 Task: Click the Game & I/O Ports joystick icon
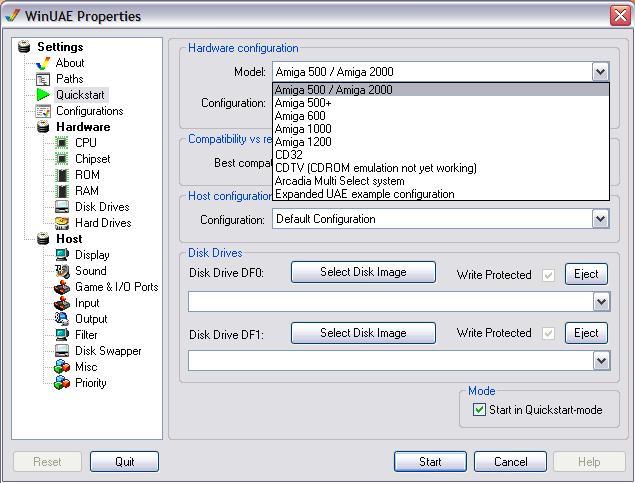point(62,287)
